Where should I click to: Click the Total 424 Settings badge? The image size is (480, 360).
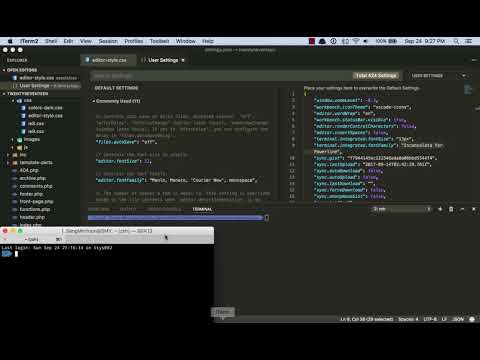(376, 76)
